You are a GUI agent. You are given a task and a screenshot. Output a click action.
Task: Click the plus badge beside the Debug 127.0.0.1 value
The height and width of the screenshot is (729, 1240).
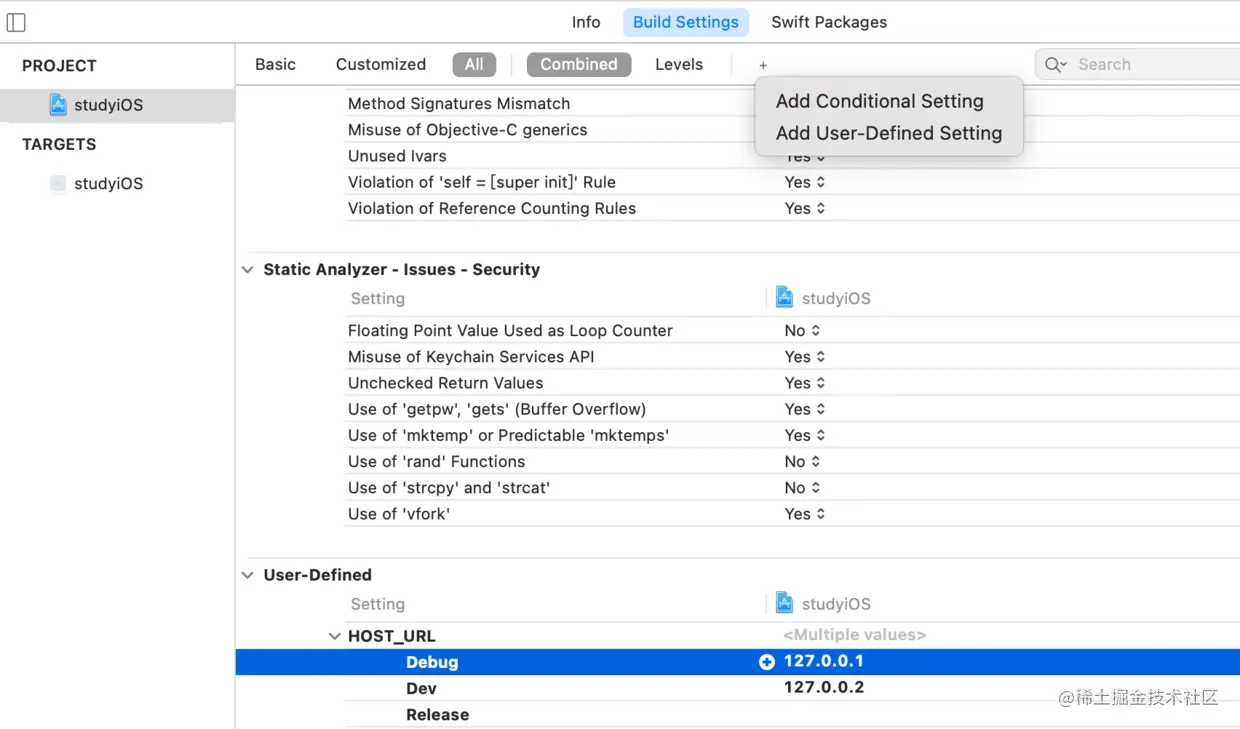766,661
